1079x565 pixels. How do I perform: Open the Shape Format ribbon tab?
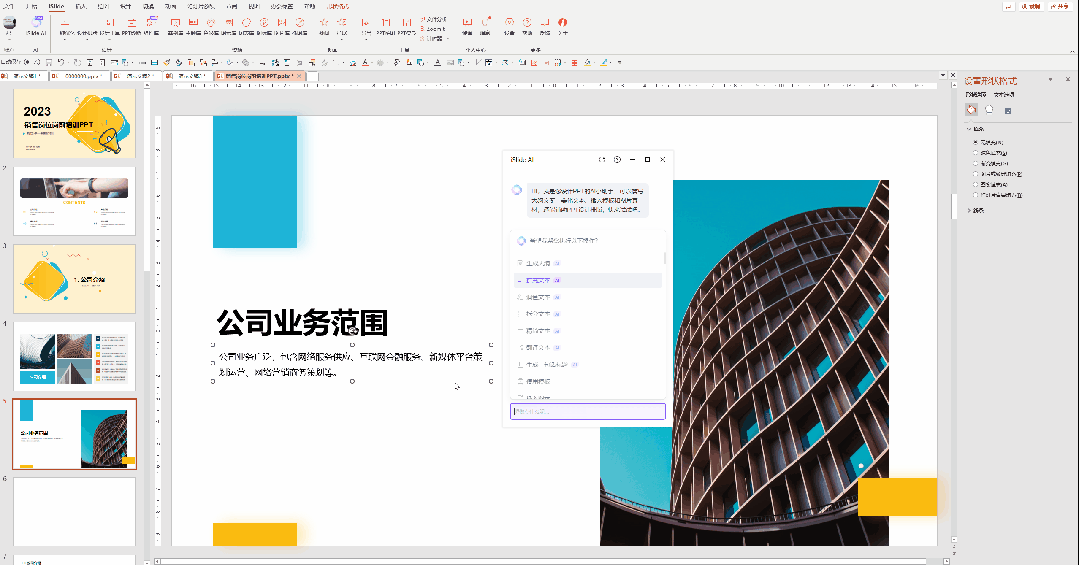click(x=337, y=6)
